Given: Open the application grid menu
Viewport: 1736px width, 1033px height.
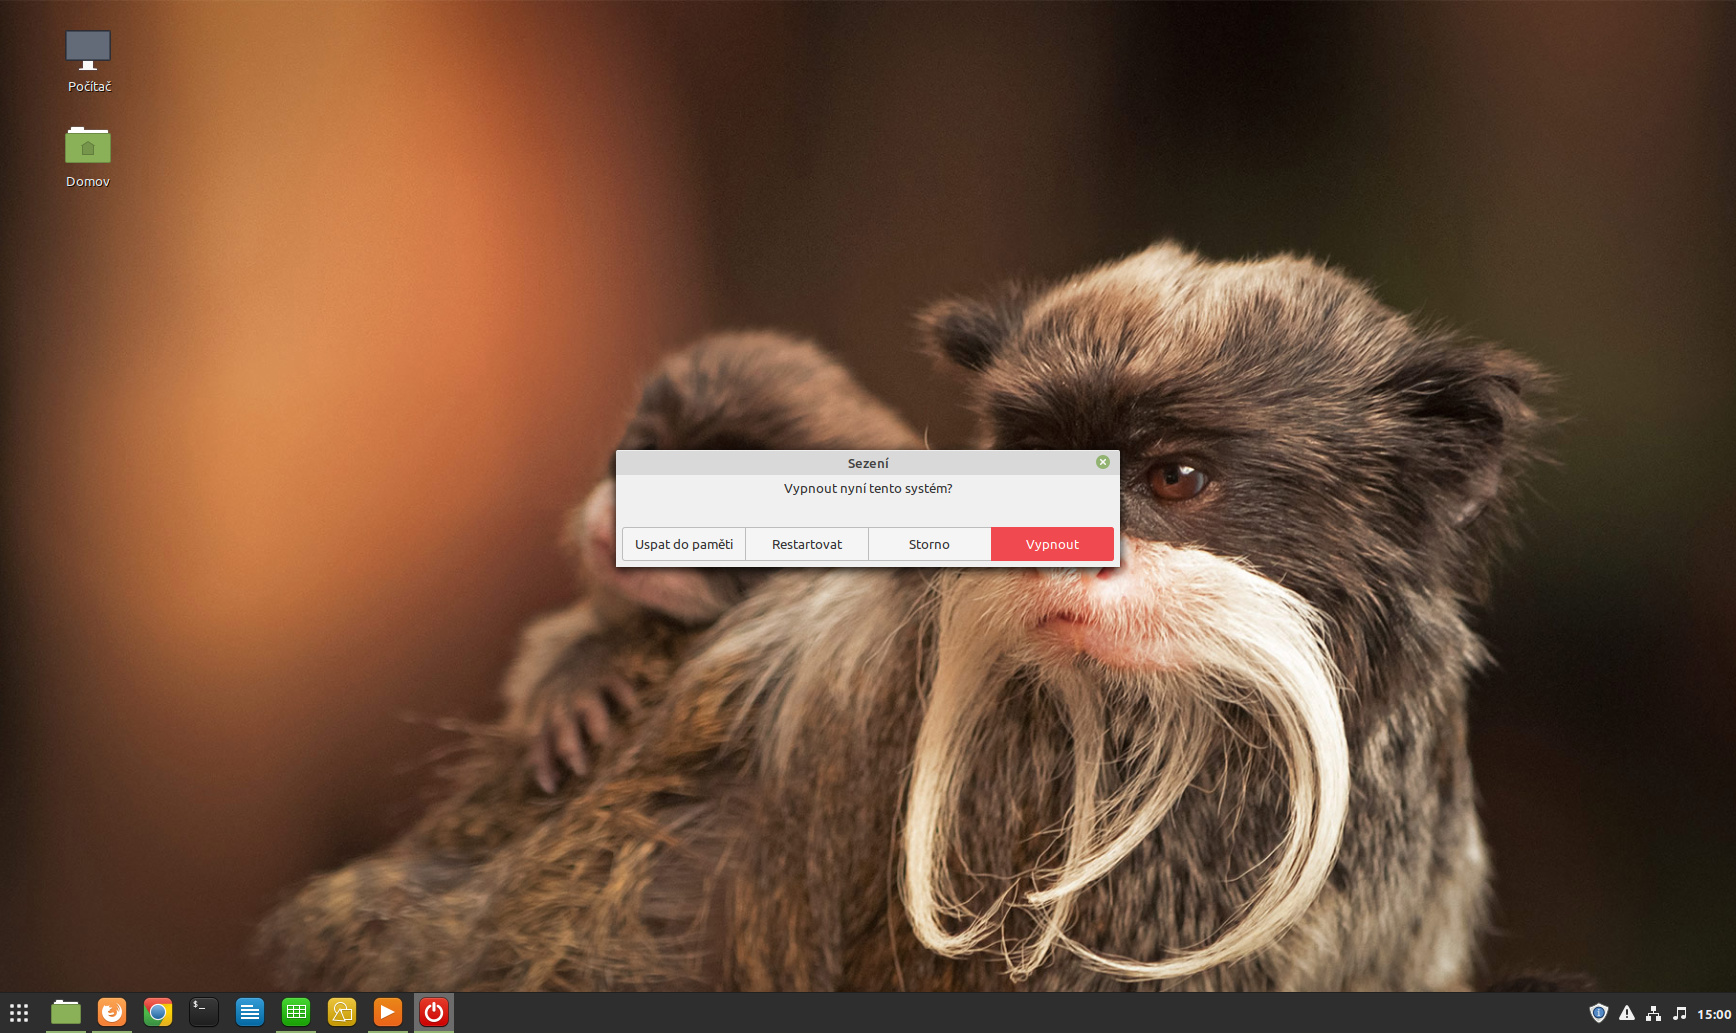Looking at the screenshot, I should (19, 1013).
